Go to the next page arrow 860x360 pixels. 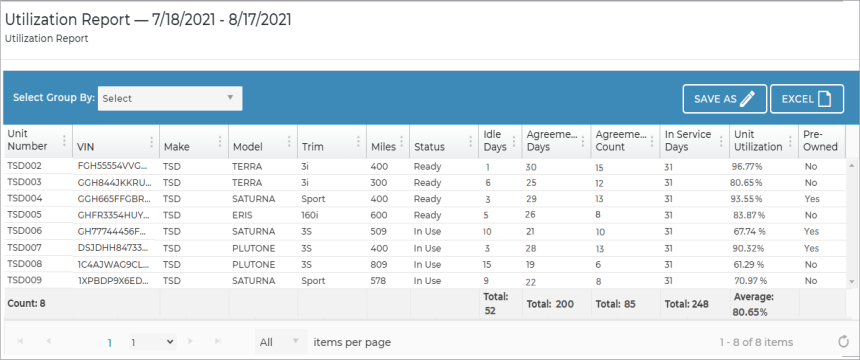point(191,341)
